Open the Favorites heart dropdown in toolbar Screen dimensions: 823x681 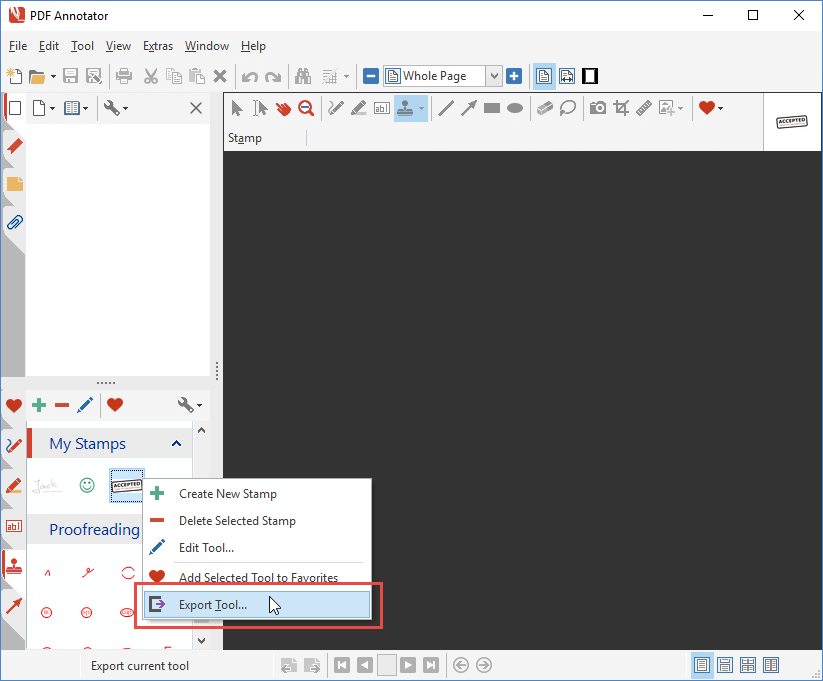(x=721, y=109)
